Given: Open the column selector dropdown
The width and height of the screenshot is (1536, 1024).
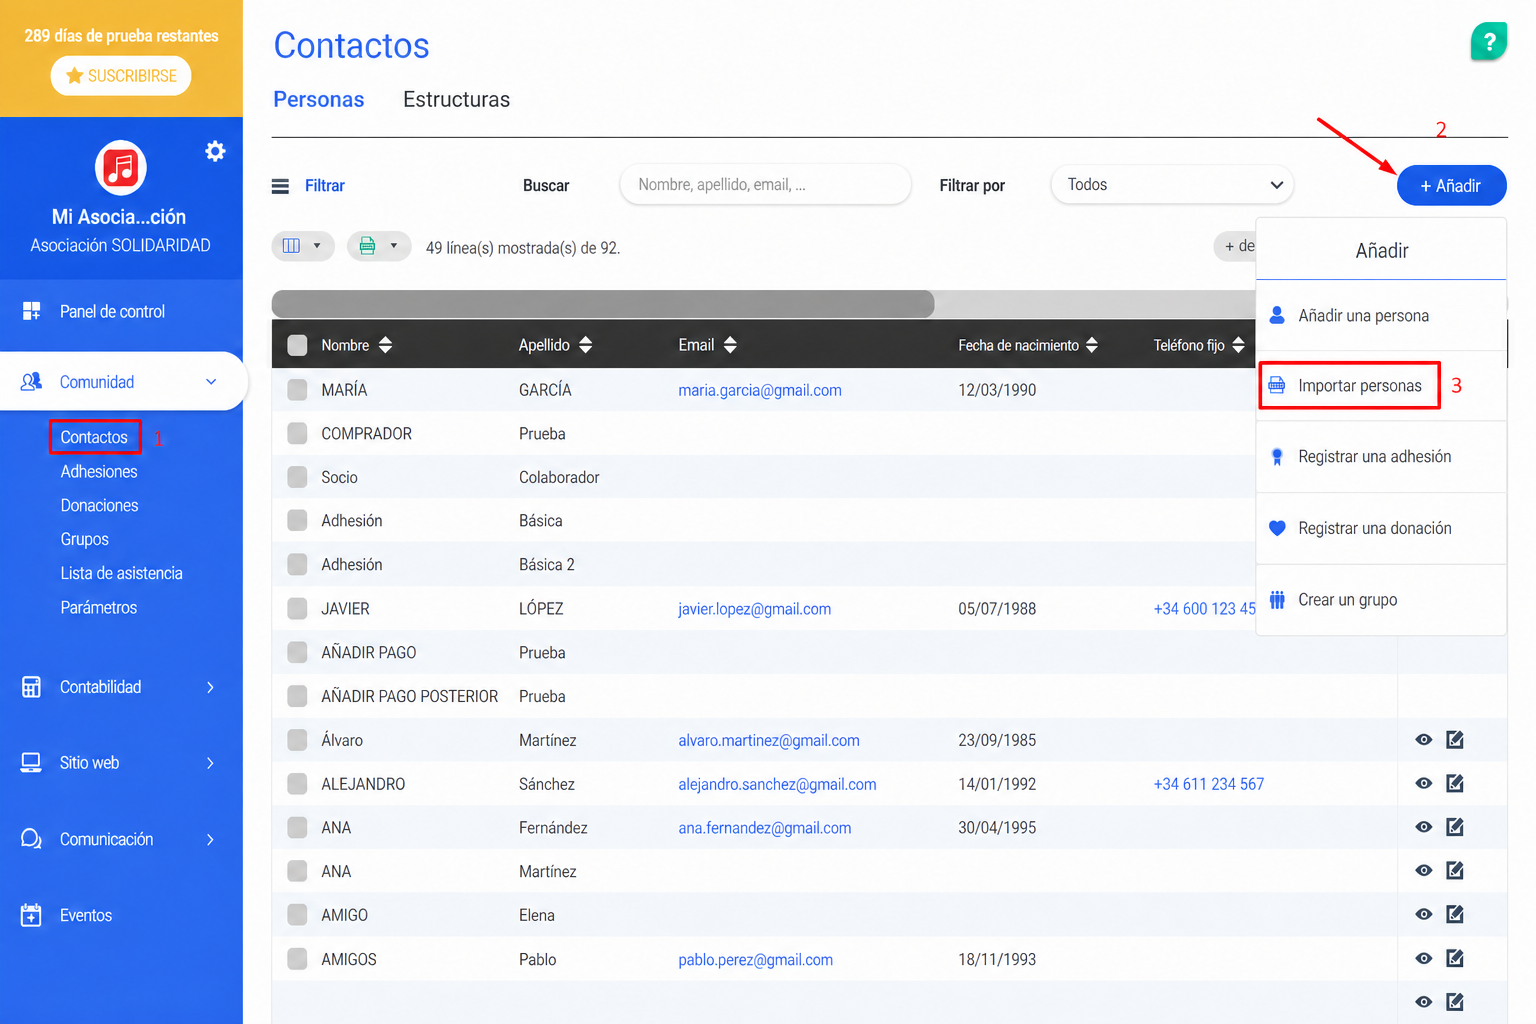Looking at the screenshot, I should pos(303,246).
